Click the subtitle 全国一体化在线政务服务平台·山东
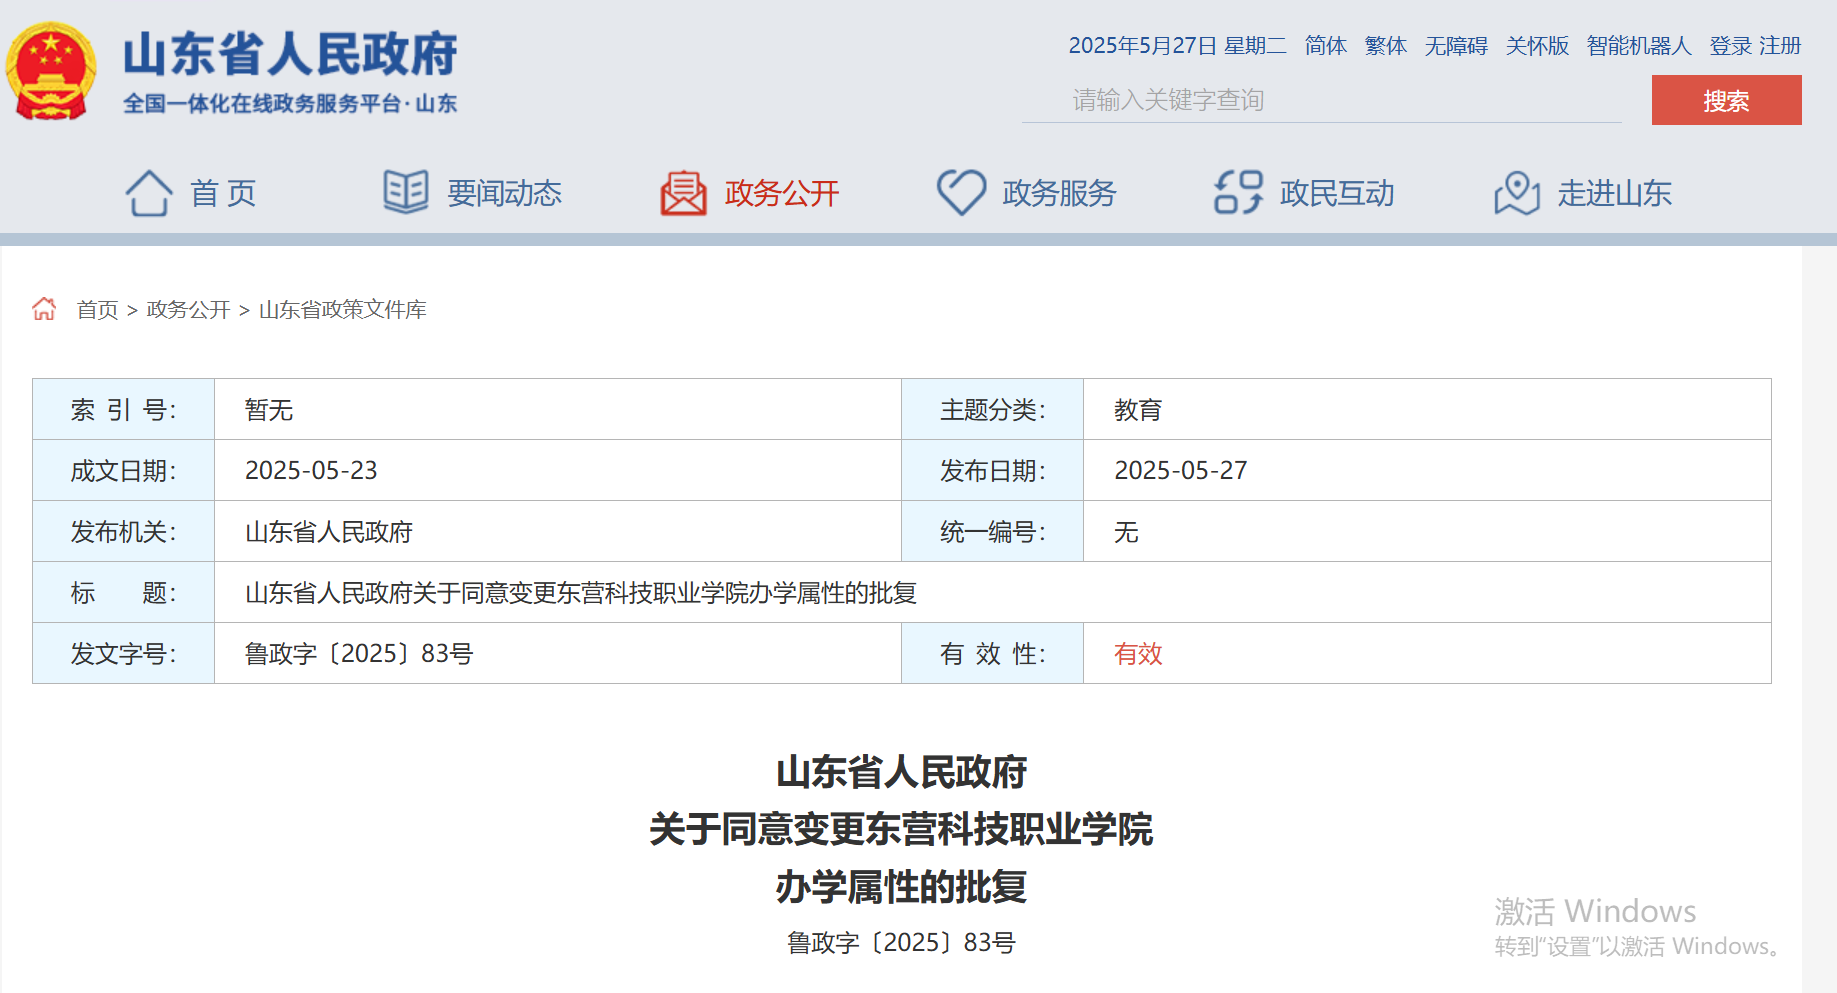 pyautogui.click(x=290, y=103)
